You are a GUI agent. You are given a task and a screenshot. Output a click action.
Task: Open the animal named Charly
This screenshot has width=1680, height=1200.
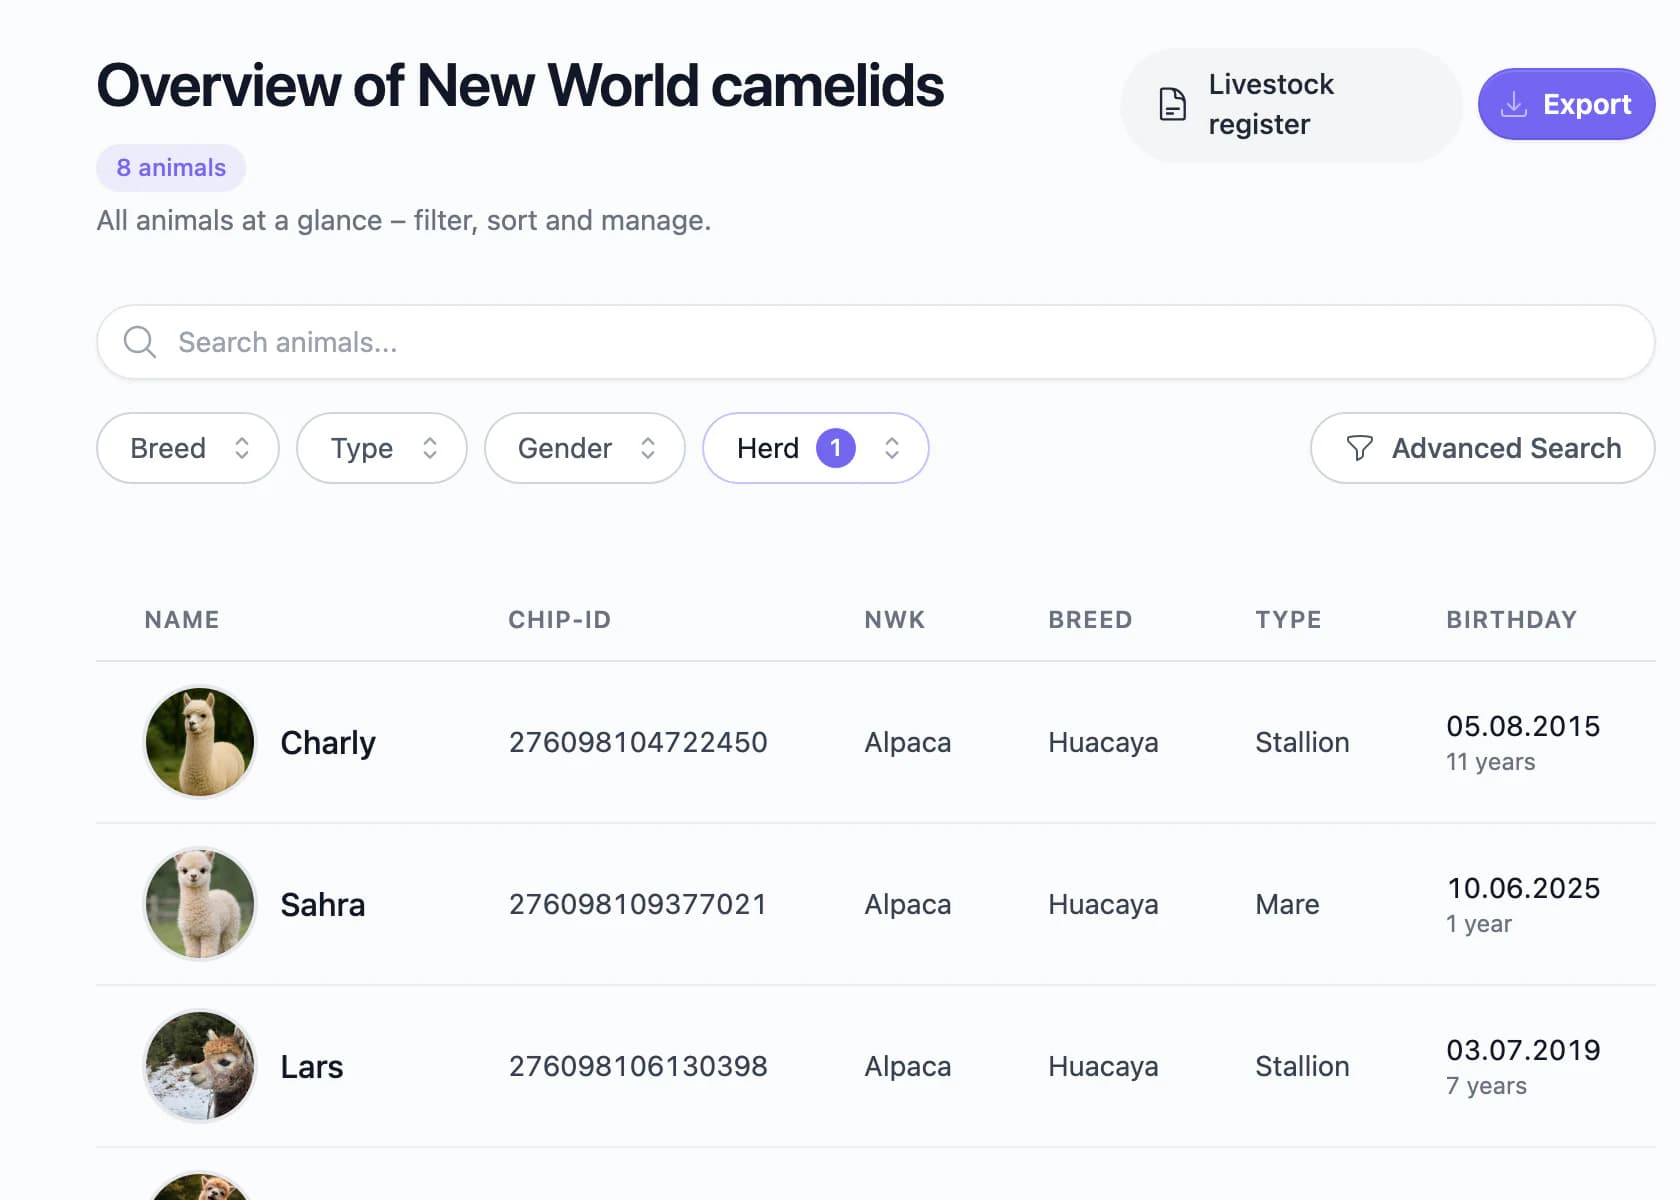(x=328, y=743)
